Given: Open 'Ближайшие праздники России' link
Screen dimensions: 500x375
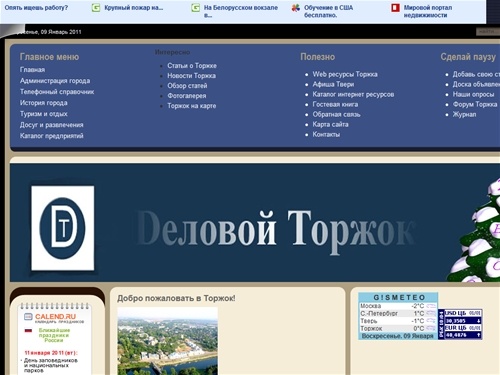Looking at the screenshot, I should point(54,335).
